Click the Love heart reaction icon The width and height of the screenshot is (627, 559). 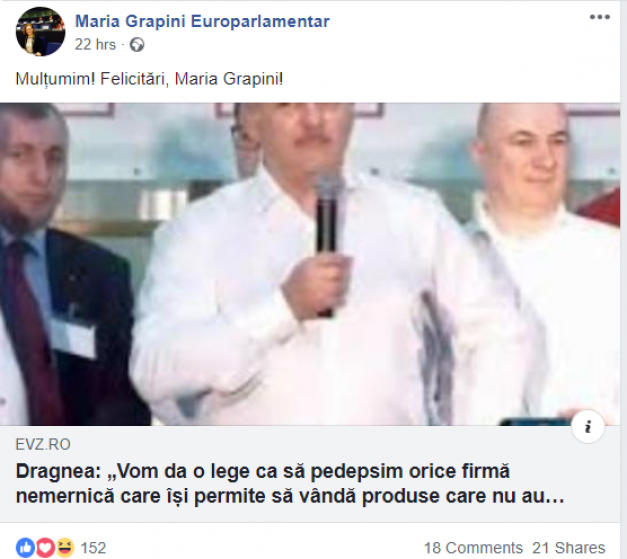(45, 547)
